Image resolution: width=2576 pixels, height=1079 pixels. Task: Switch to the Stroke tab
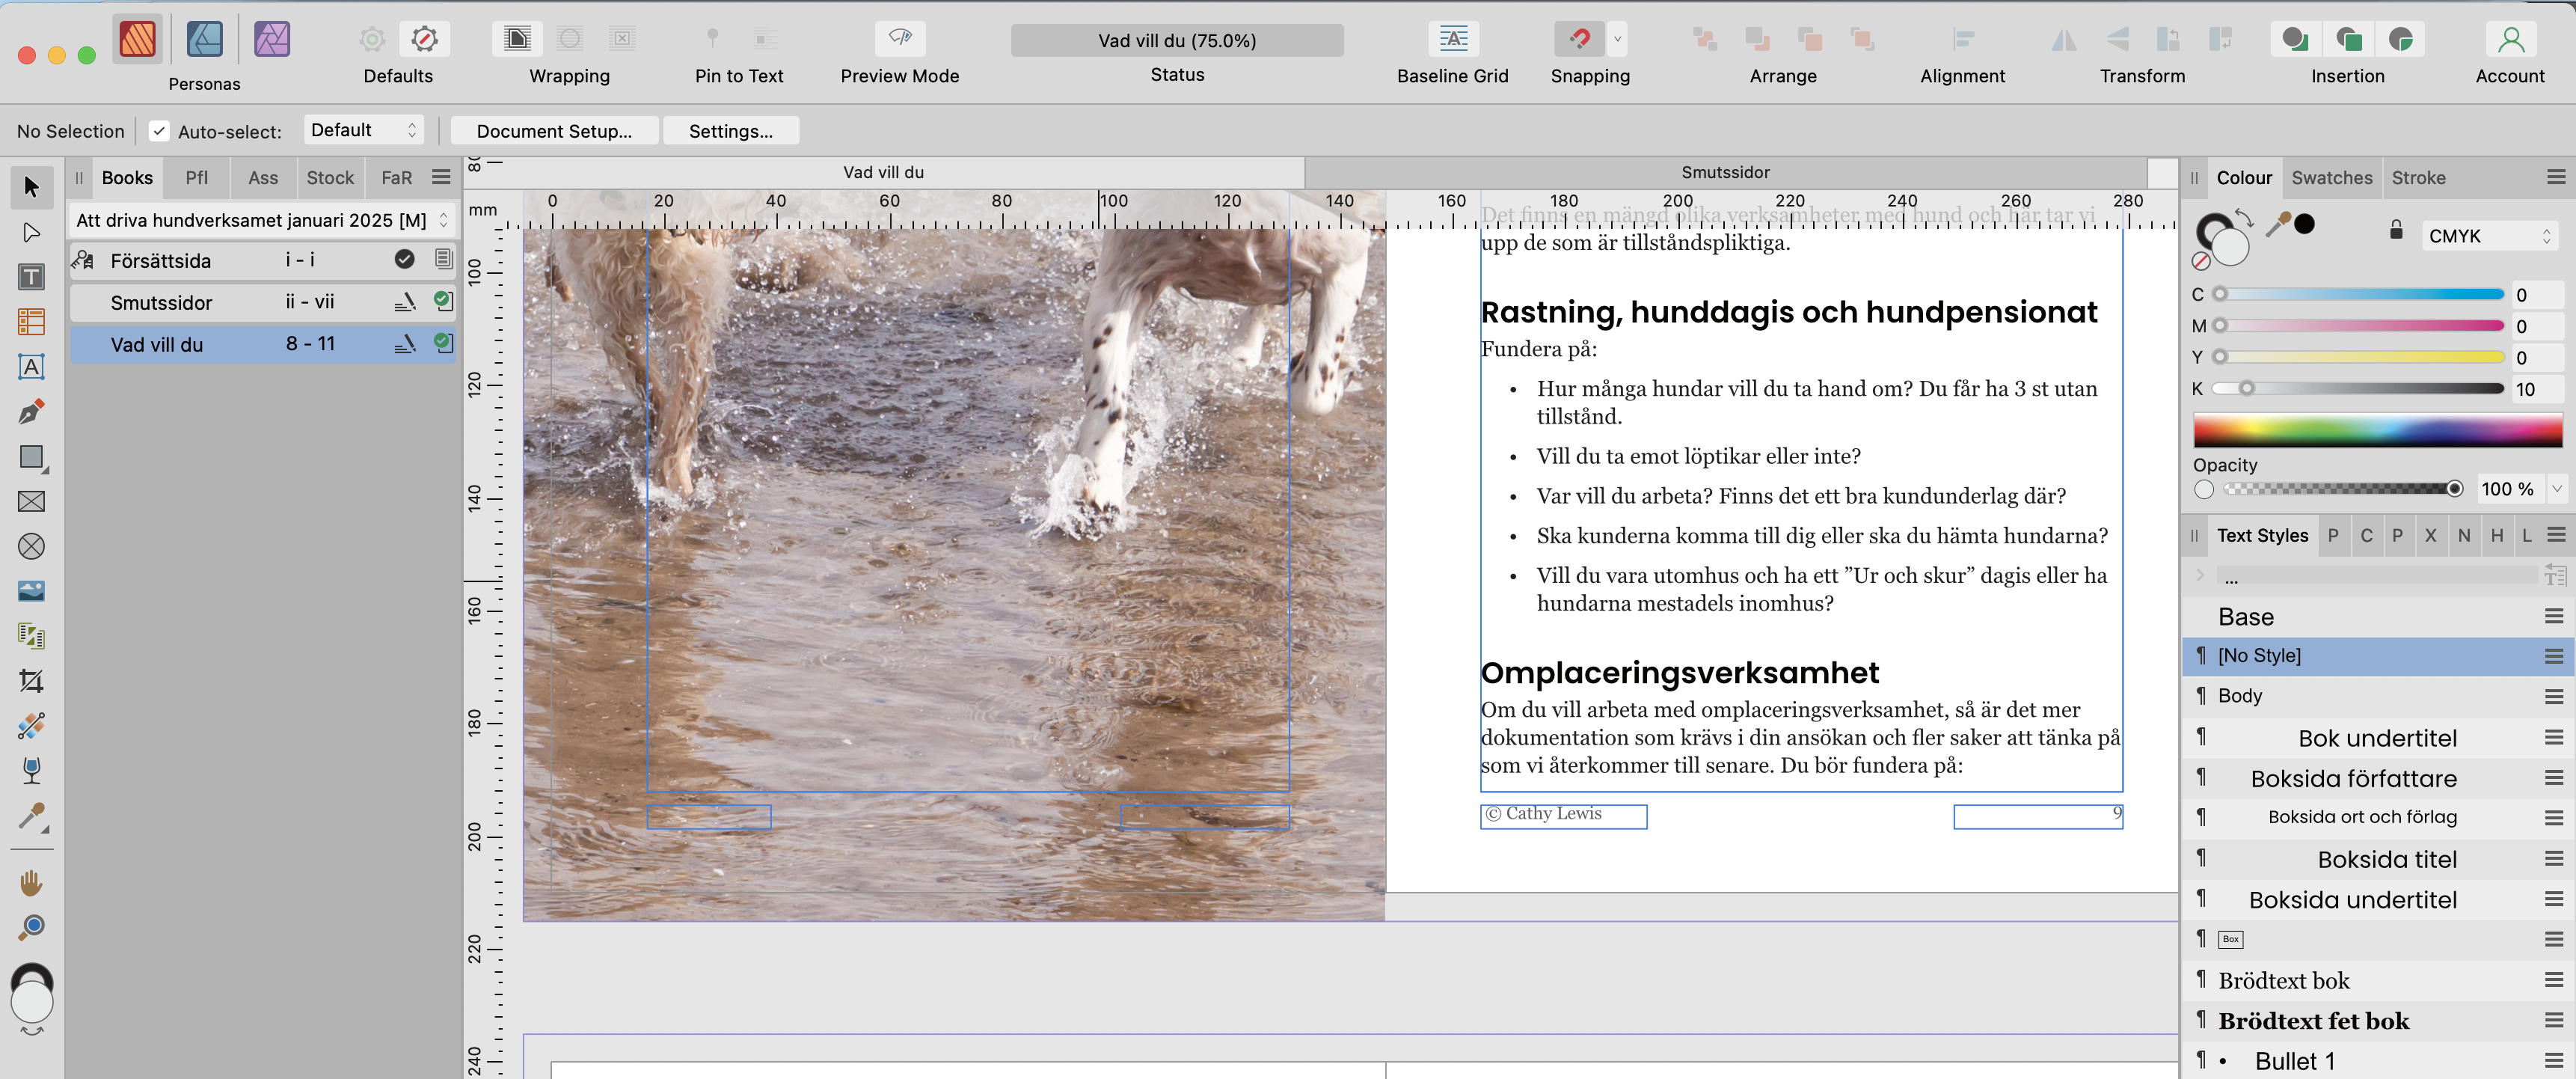[x=2418, y=177]
